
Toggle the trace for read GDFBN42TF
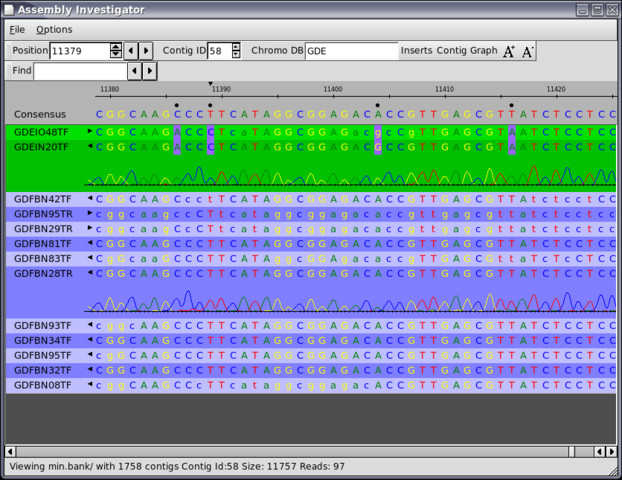[91, 199]
